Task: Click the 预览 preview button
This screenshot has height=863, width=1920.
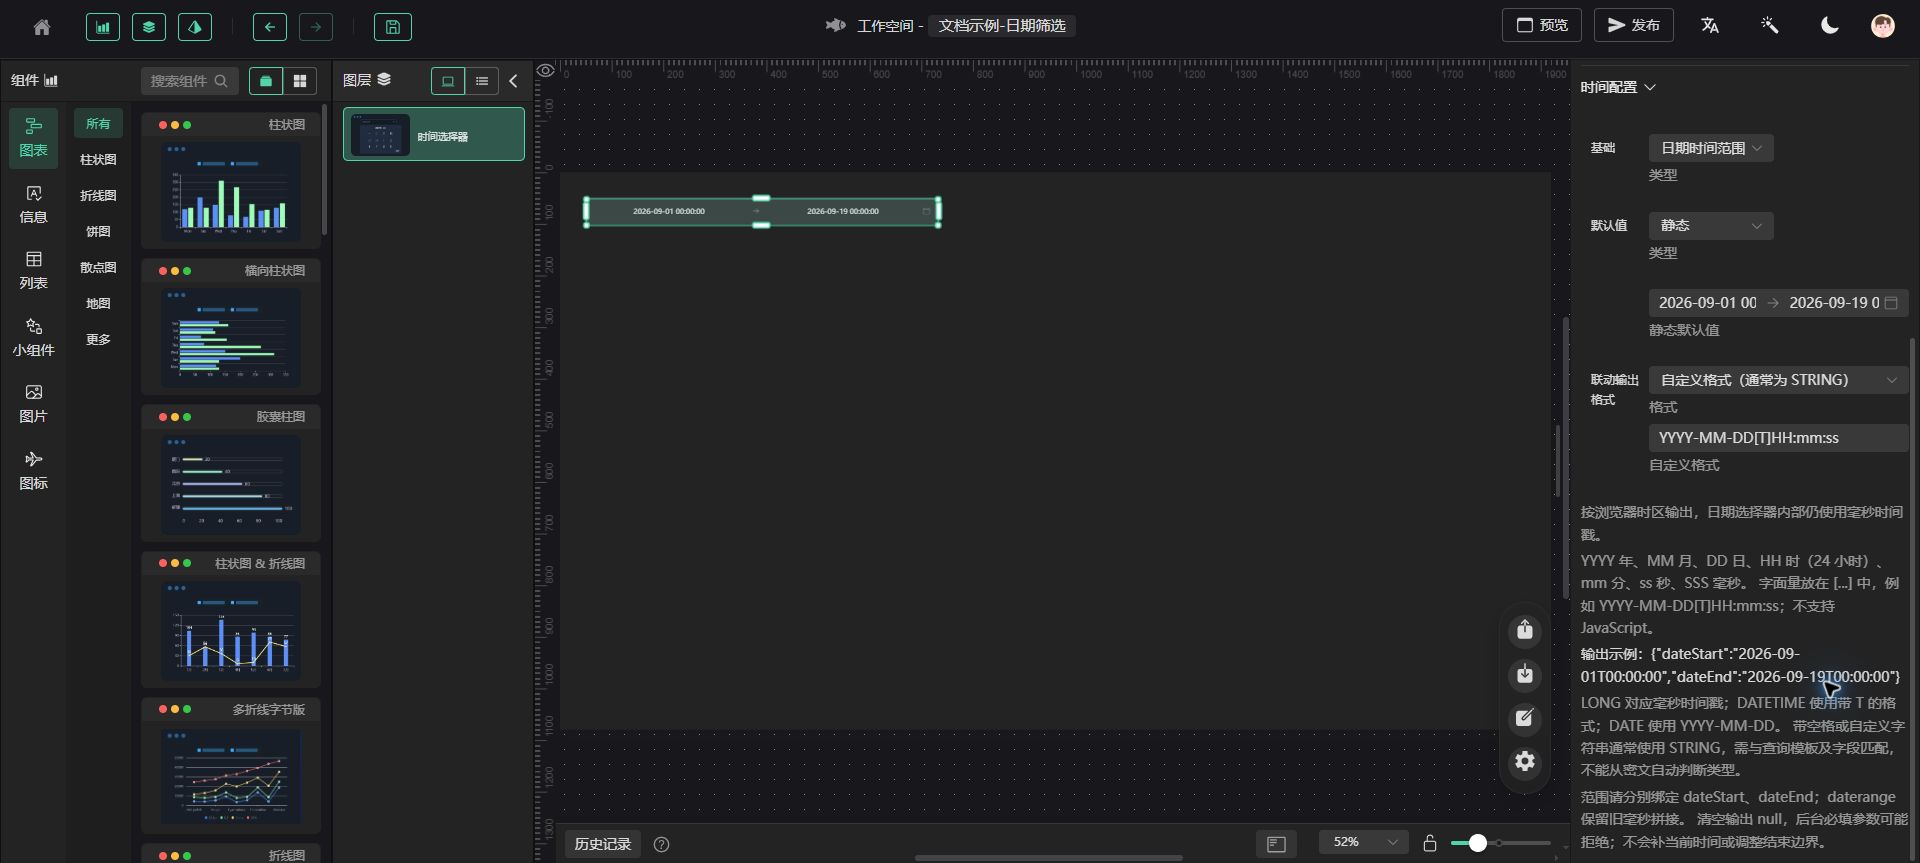Action: pos(1542,25)
